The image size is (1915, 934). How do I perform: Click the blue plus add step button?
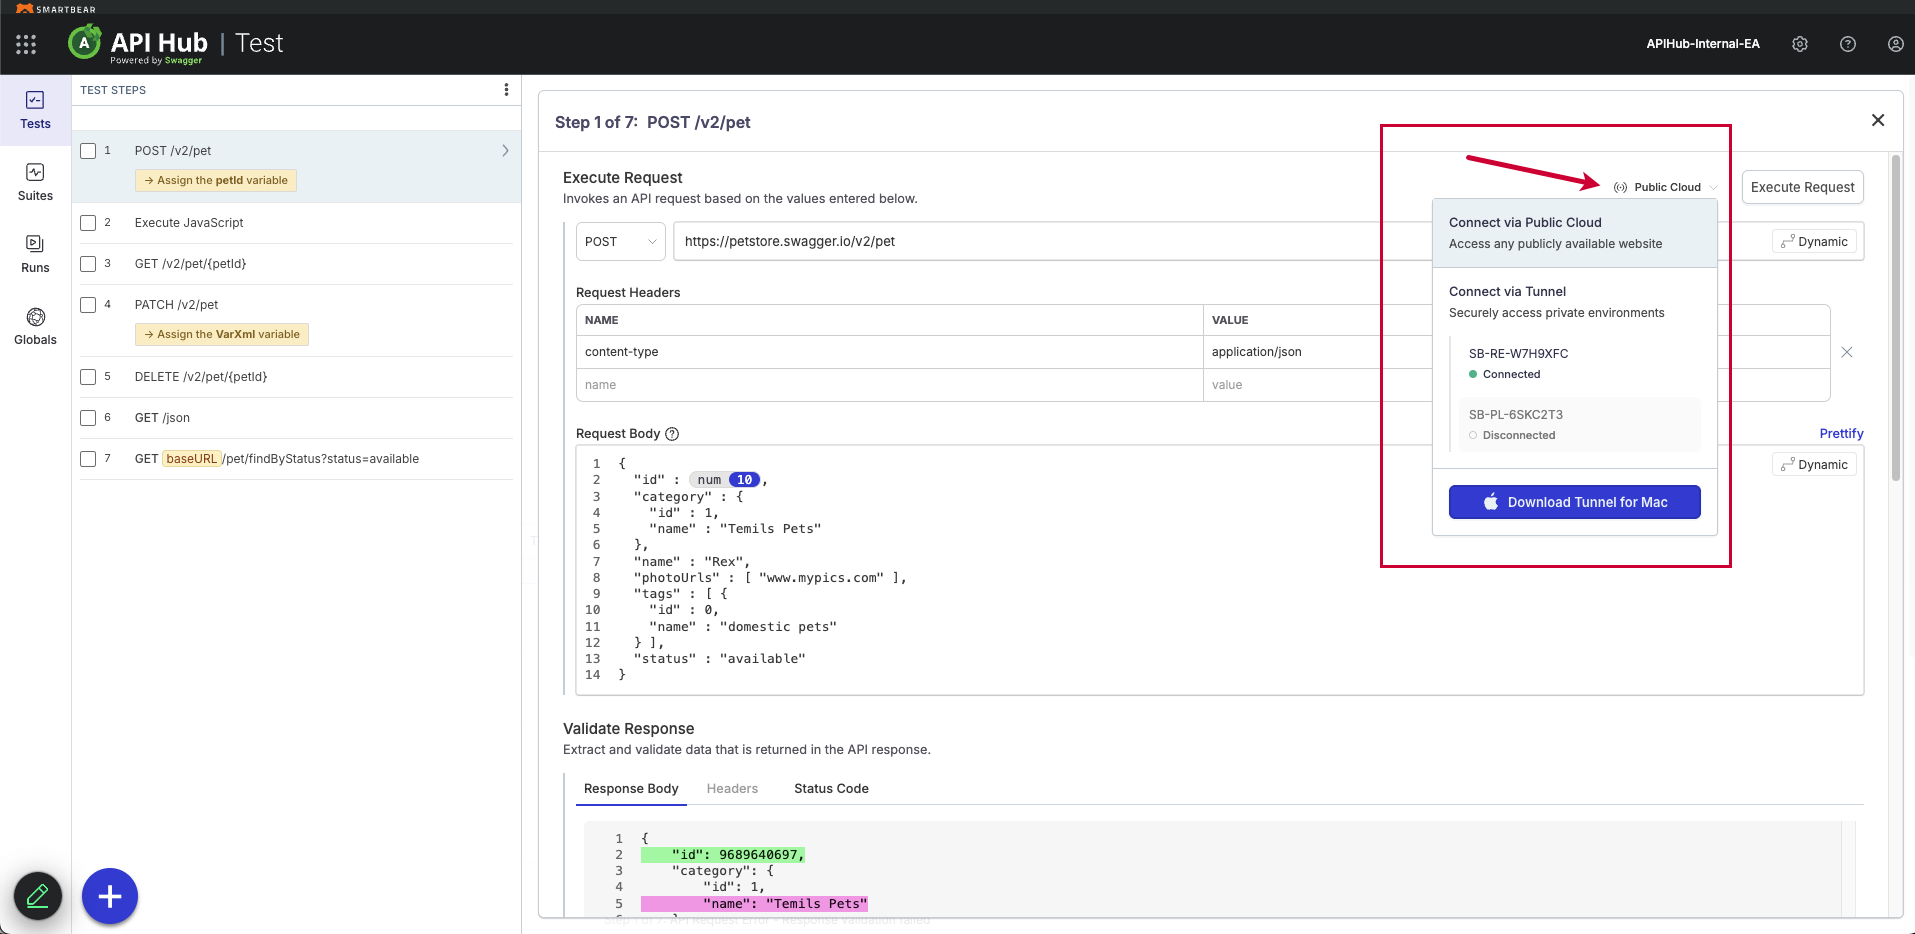pyautogui.click(x=110, y=896)
